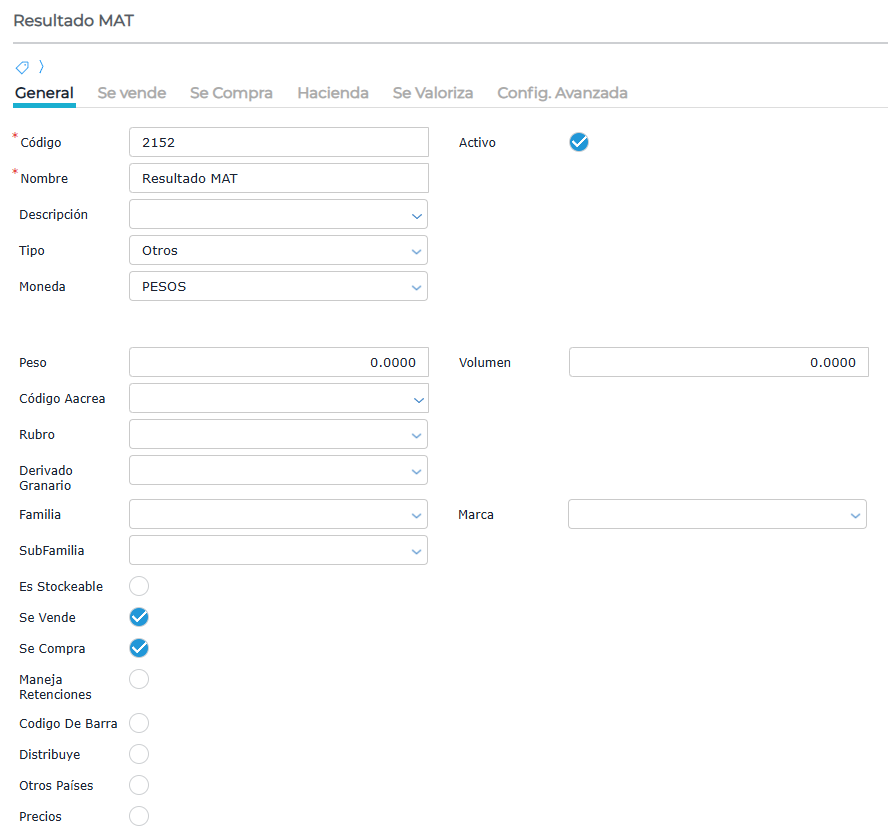Enable Maneja Retenciones checkbox
888x832 pixels.
(x=139, y=679)
